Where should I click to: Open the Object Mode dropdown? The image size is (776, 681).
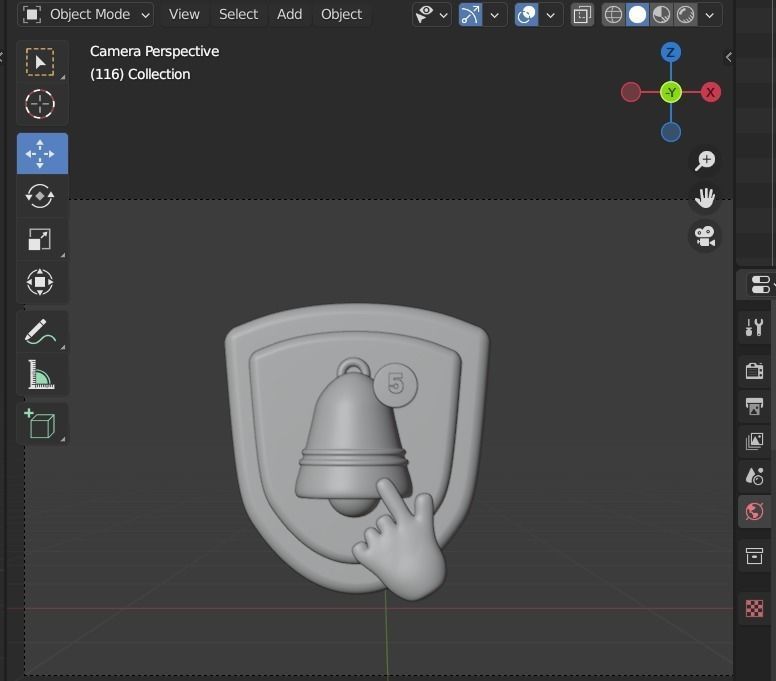click(86, 14)
